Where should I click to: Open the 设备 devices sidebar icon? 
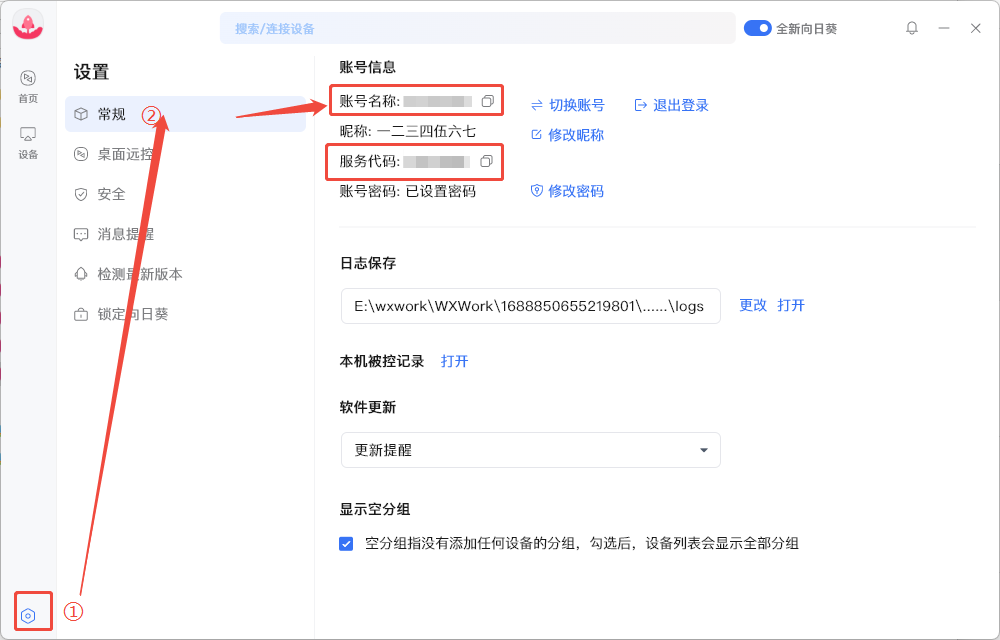[x=28, y=143]
